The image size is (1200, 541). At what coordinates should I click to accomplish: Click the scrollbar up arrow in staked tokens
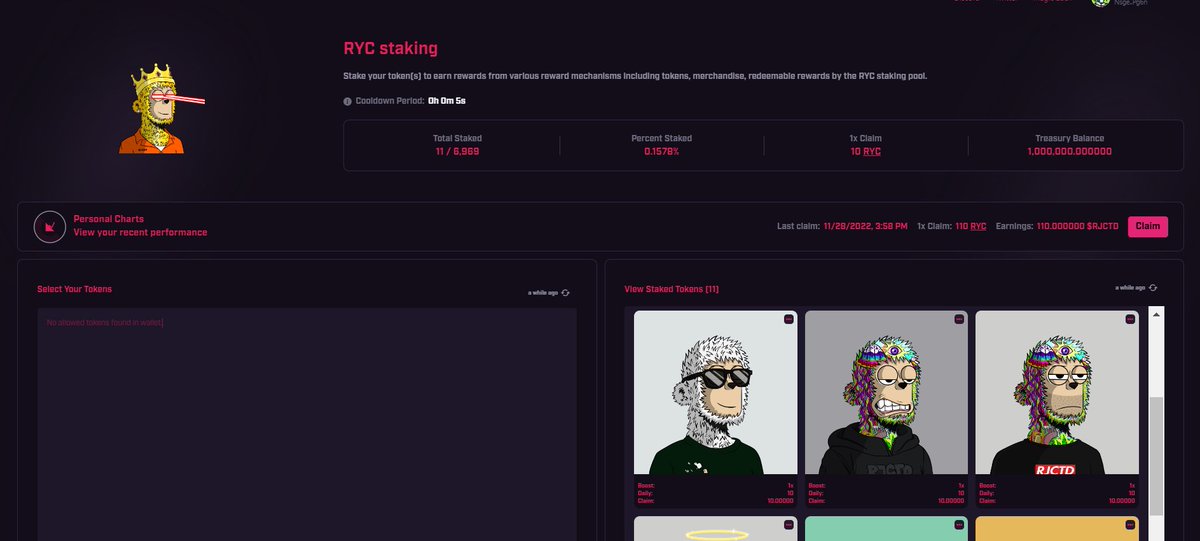pyautogui.click(x=1157, y=315)
